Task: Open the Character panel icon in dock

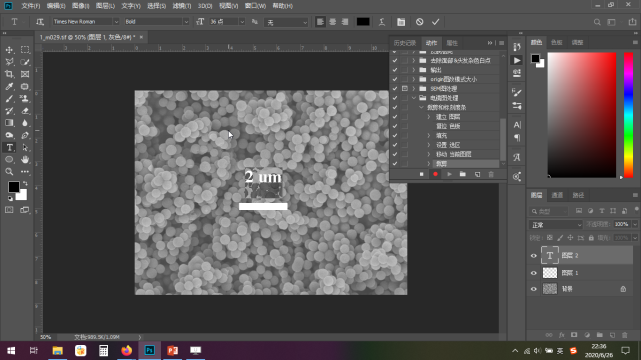Action: click(x=517, y=125)
